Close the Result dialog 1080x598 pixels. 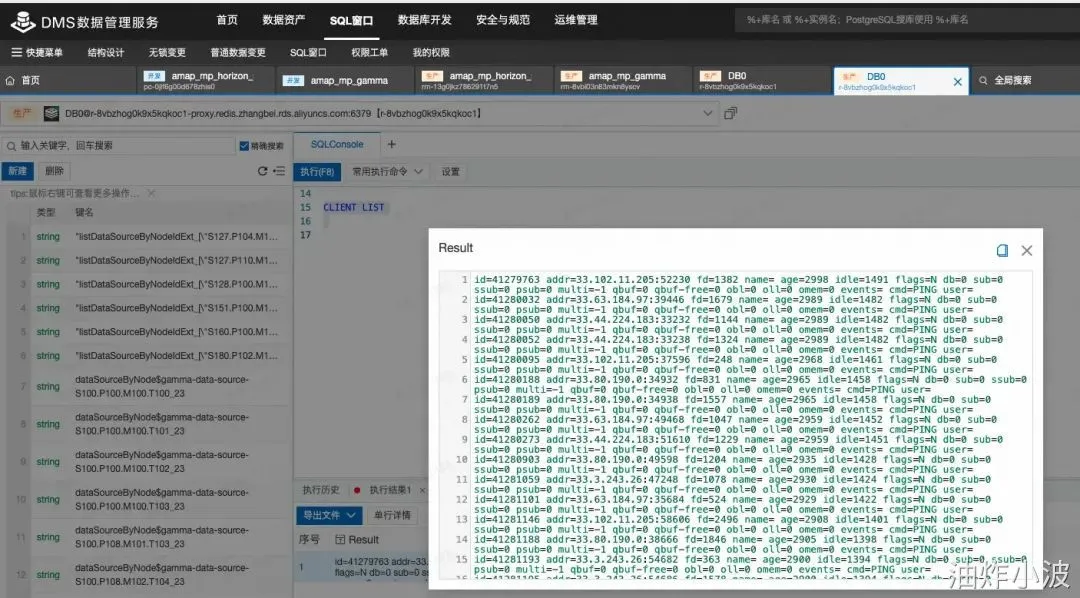pos(1026,250)
